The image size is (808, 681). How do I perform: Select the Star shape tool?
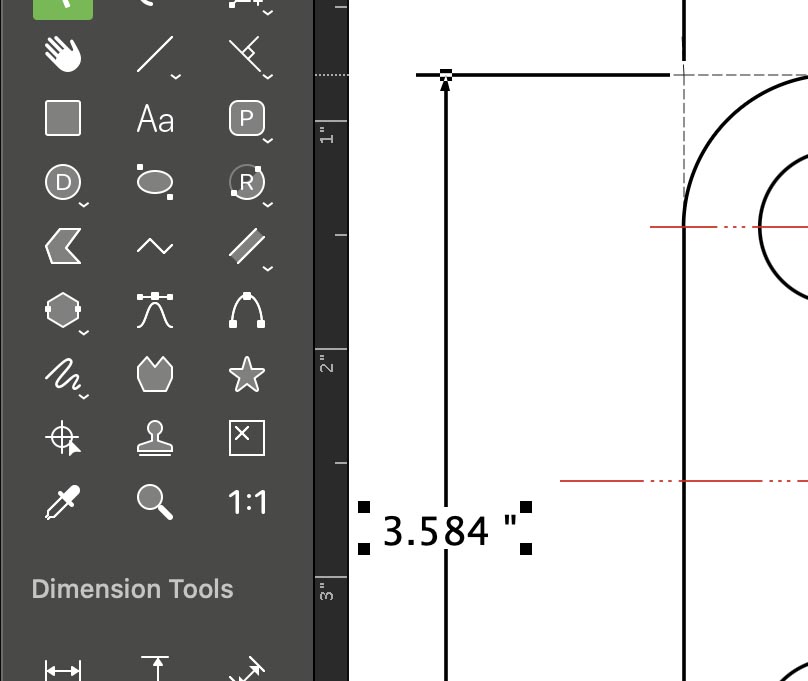click(x=247, y=375)
